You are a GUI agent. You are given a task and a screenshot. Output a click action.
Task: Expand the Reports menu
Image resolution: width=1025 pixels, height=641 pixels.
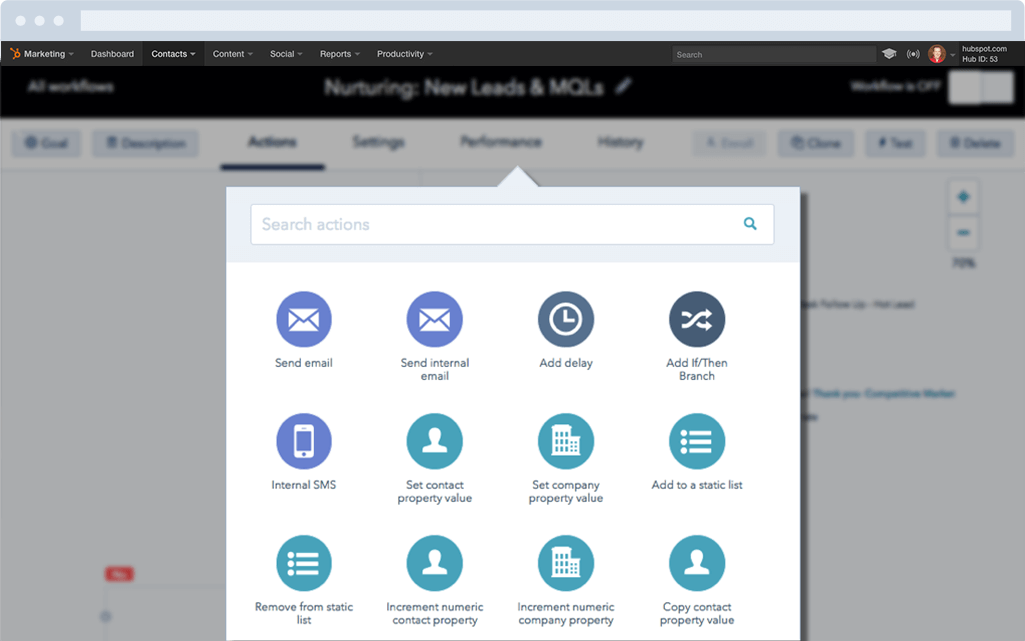tap(339, 53)
